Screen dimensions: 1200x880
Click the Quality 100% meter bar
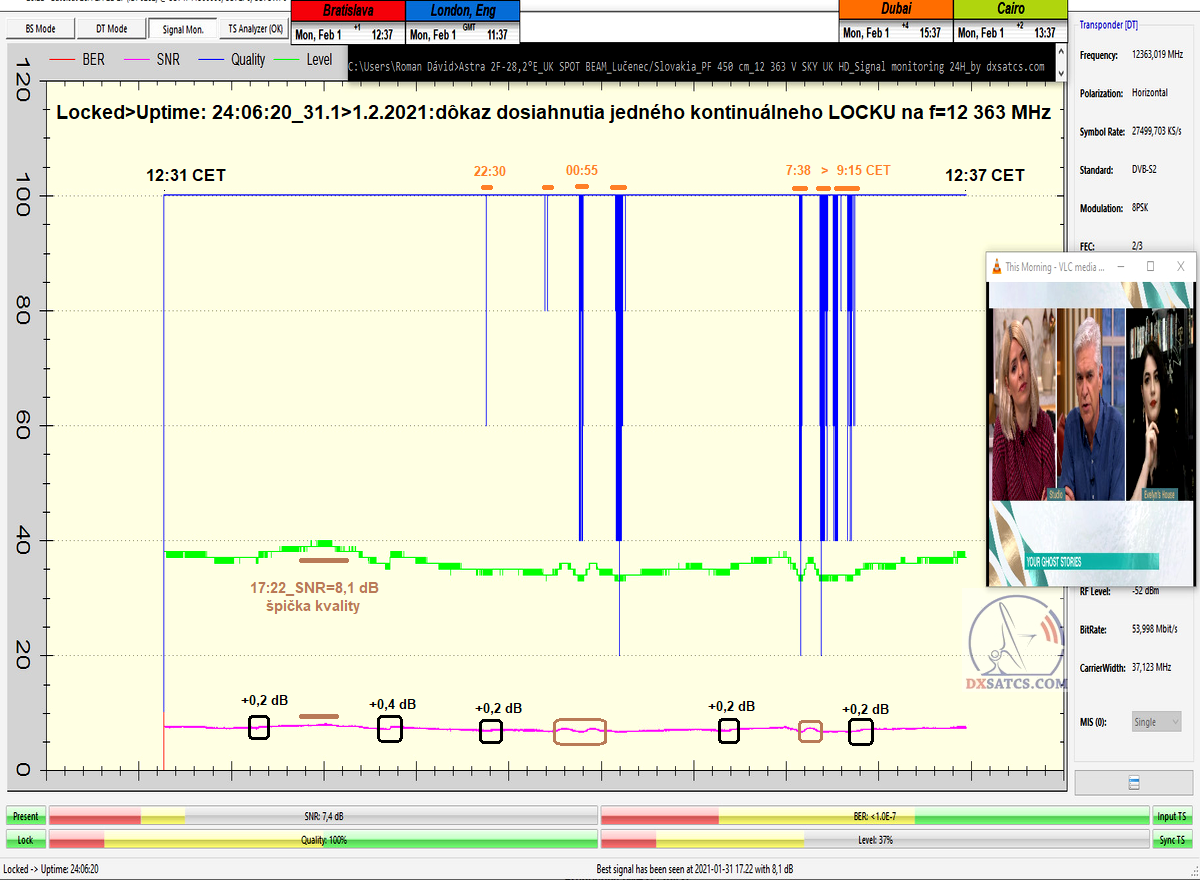(323, 840)
